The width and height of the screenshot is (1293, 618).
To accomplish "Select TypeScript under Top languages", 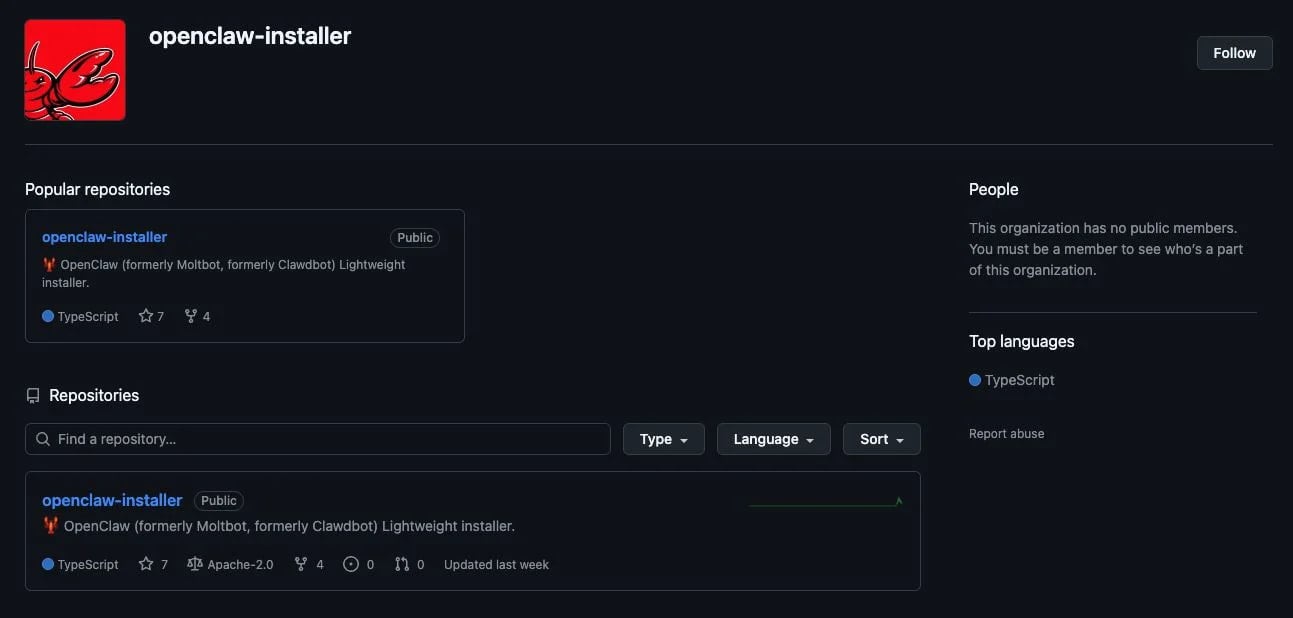I will [x=1019, y=379].
